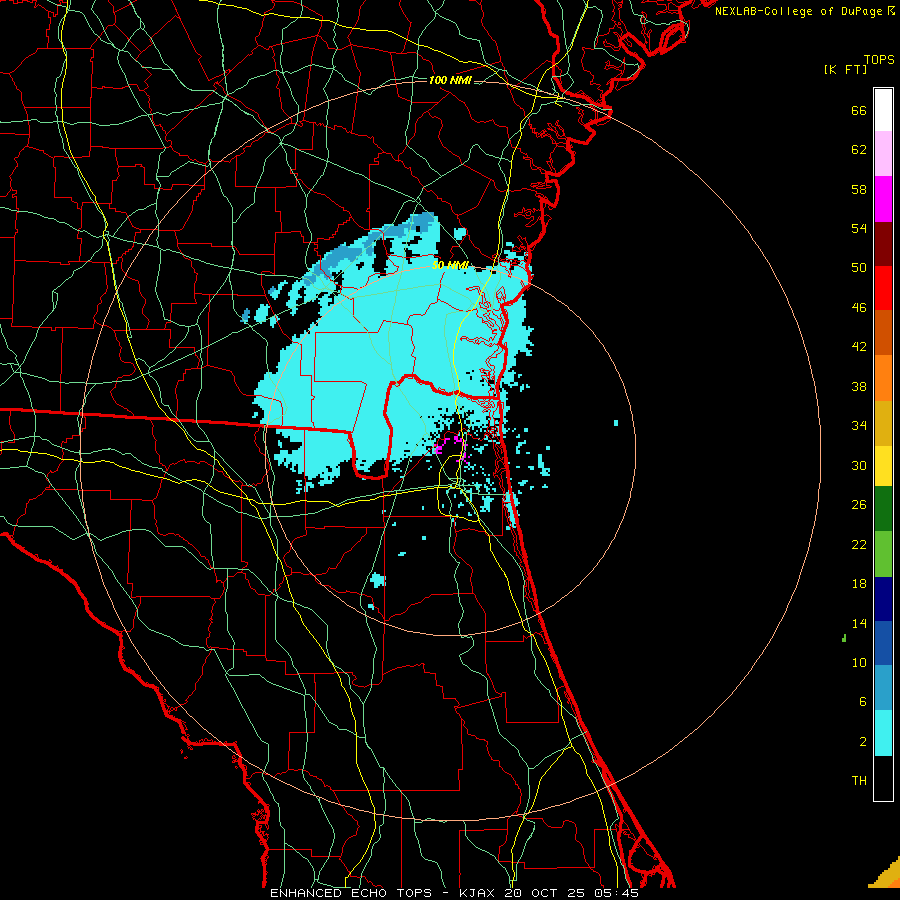
Task: Click the 2 legend value
Action: (x=863, y=742)
